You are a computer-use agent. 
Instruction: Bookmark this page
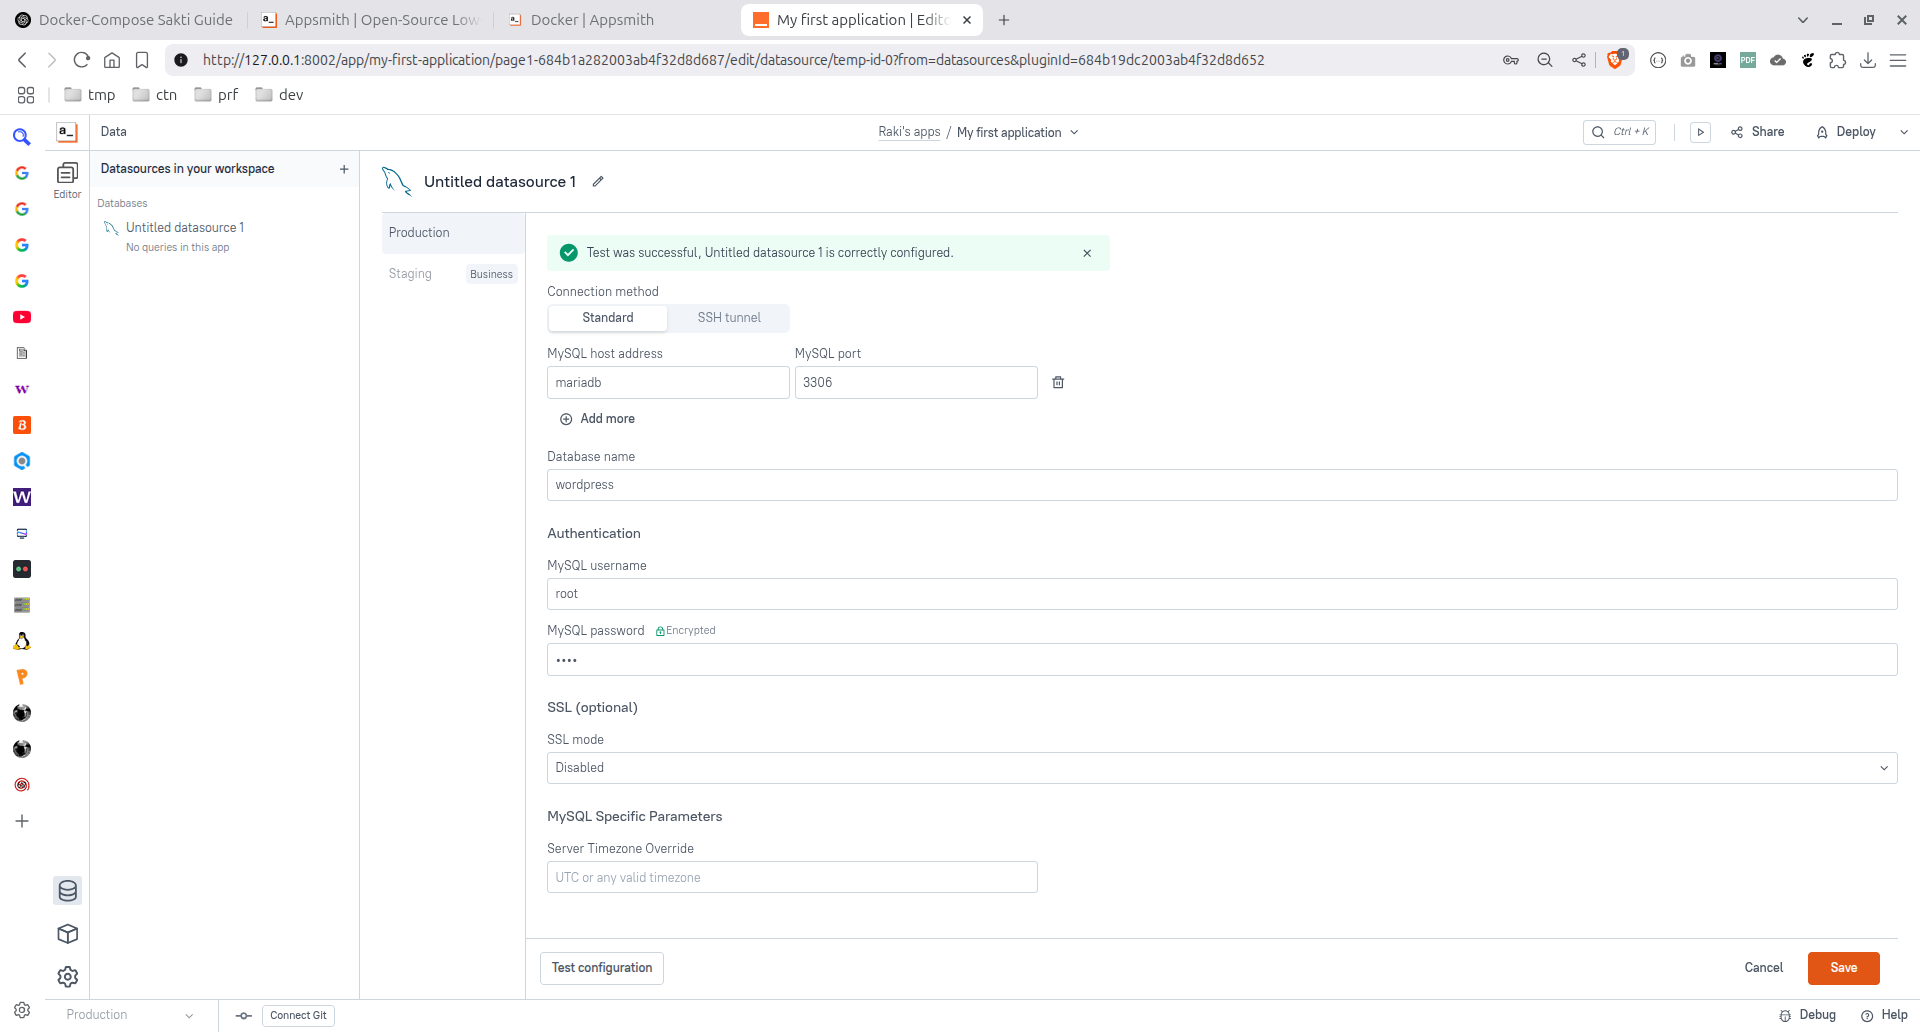click(x=142, y=60)
